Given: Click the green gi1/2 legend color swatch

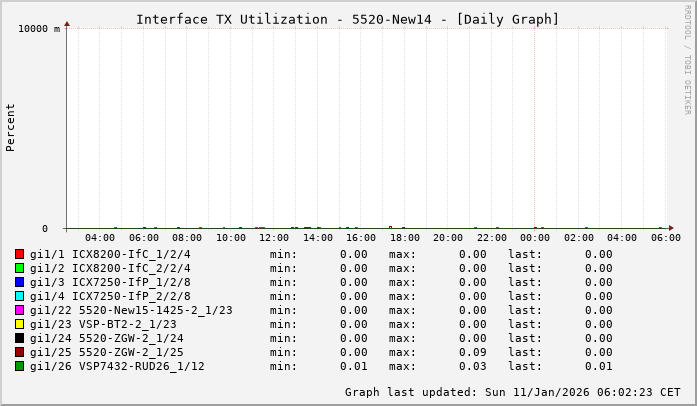Looking at the screenshot, I should tap(19, 268).
